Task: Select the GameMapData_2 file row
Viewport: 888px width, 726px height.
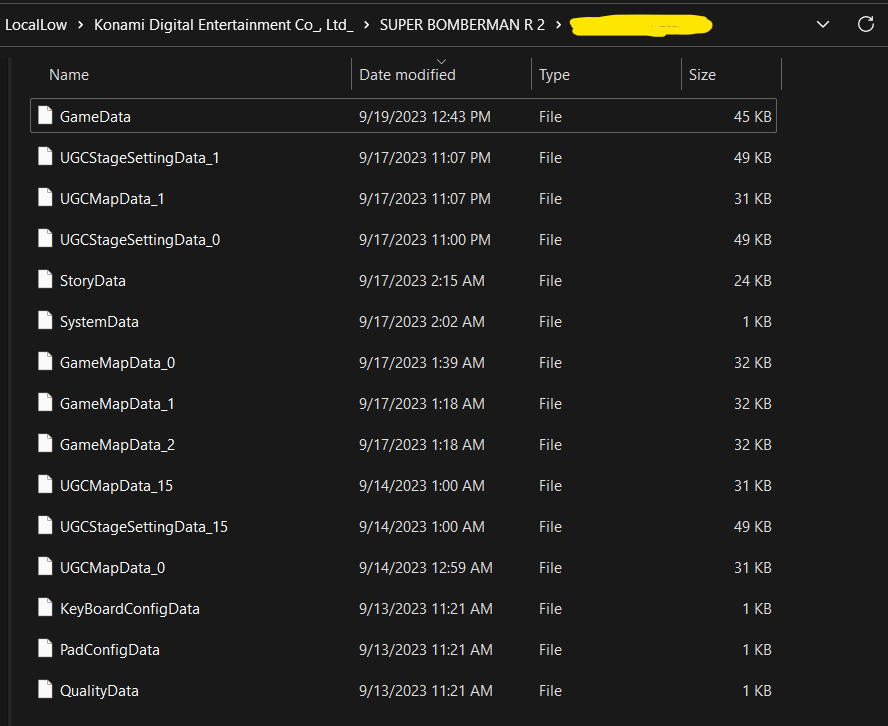Action: pyautogui.click(x=117, y=444)
